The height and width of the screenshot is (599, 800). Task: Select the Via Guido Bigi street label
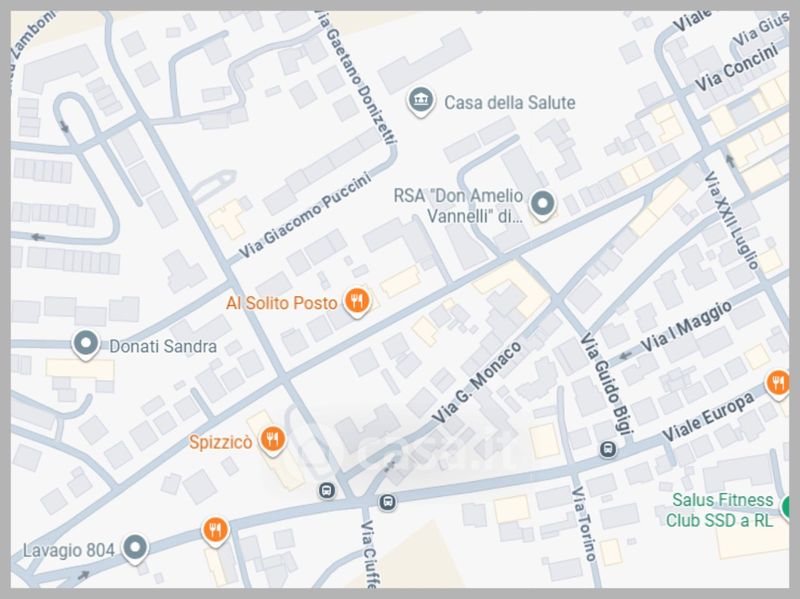pos(606,384)
